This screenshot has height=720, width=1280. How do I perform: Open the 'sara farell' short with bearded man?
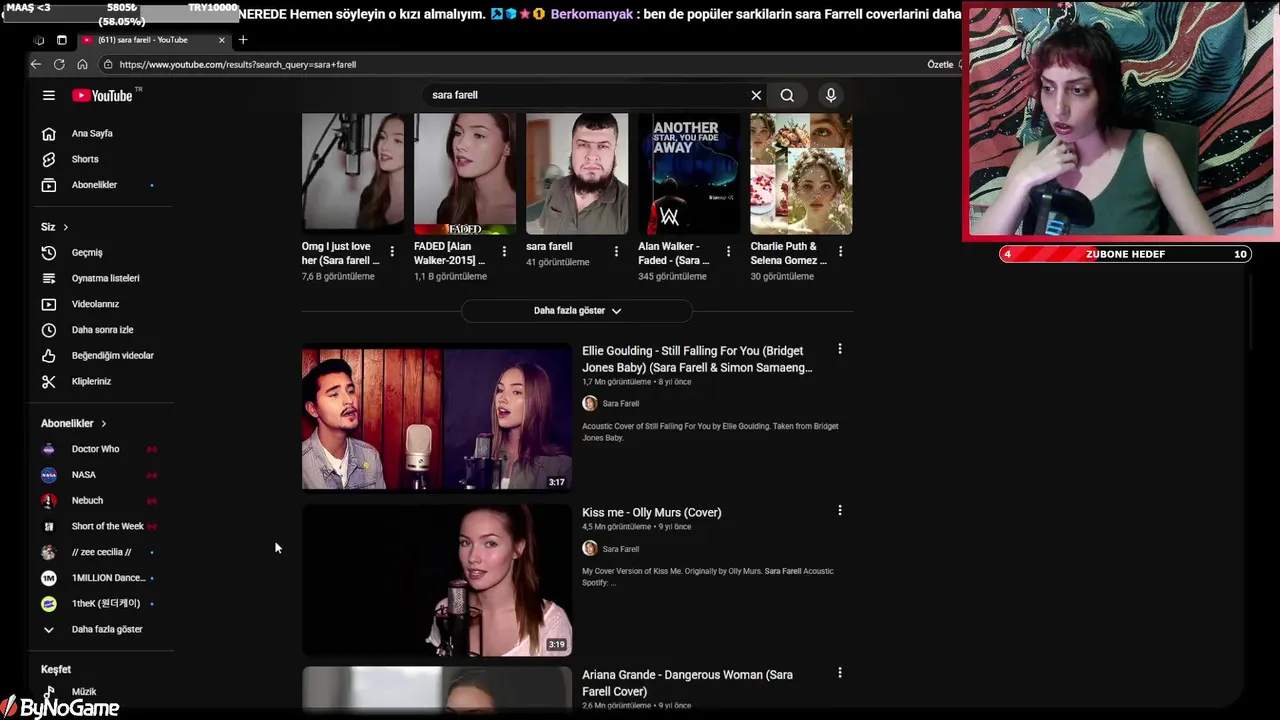click(x=577, y=173)
